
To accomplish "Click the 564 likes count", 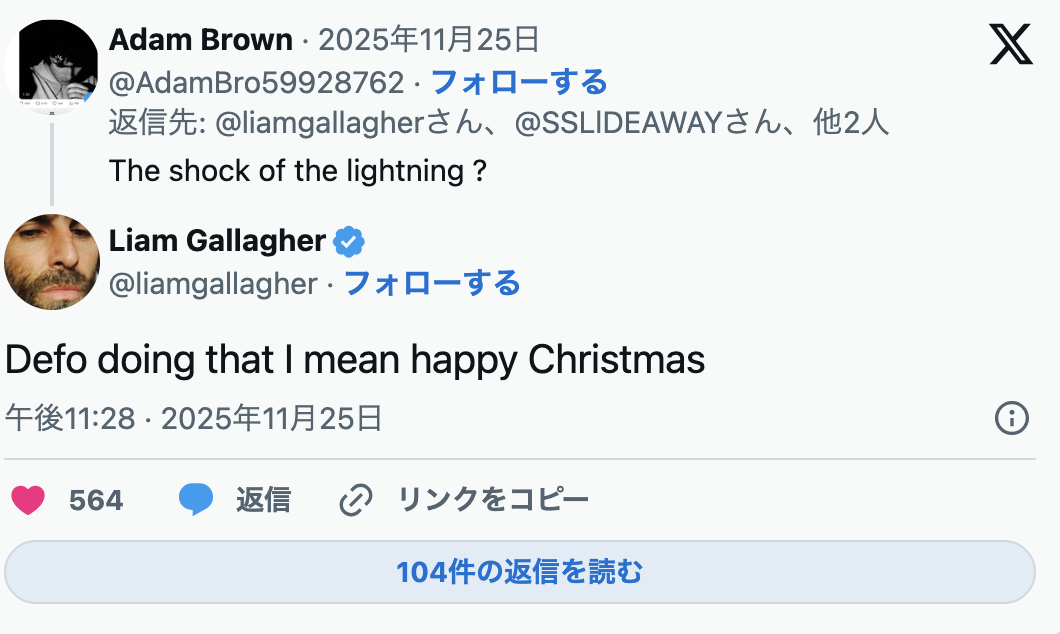I will [96, 499].
